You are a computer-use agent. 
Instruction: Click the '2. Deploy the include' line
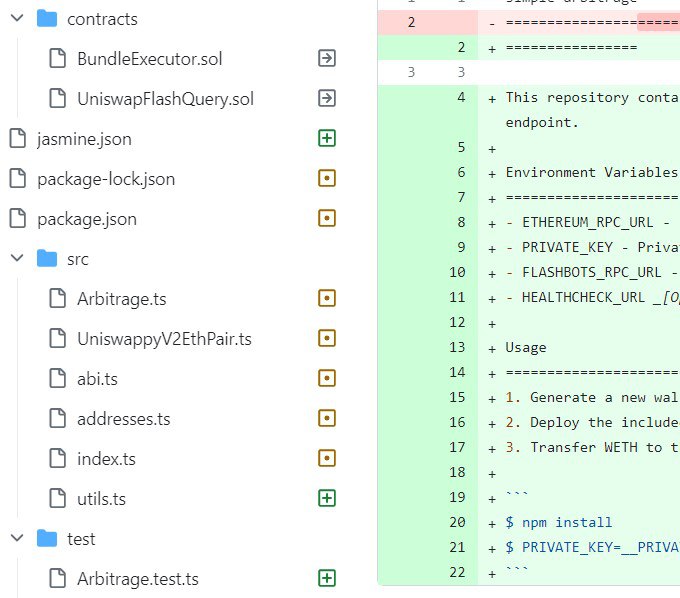592,422
